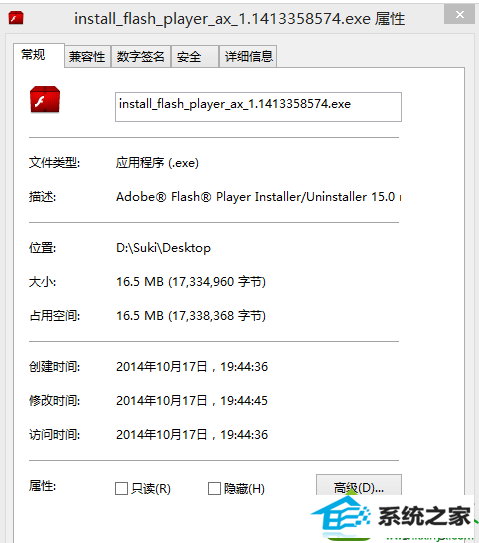Click the 修改时间 label
Image resolution: width=479 pixels, height=543 pixels.
54,401
